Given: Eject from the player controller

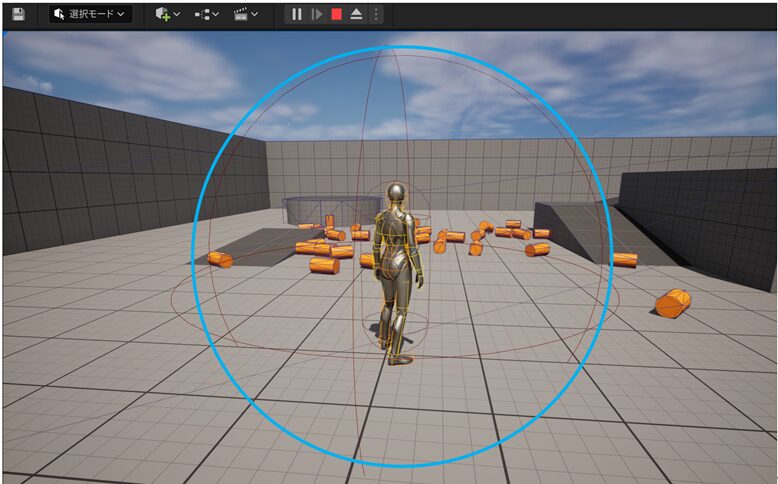Looking at the screenshot, I should [x=356, y=14].
